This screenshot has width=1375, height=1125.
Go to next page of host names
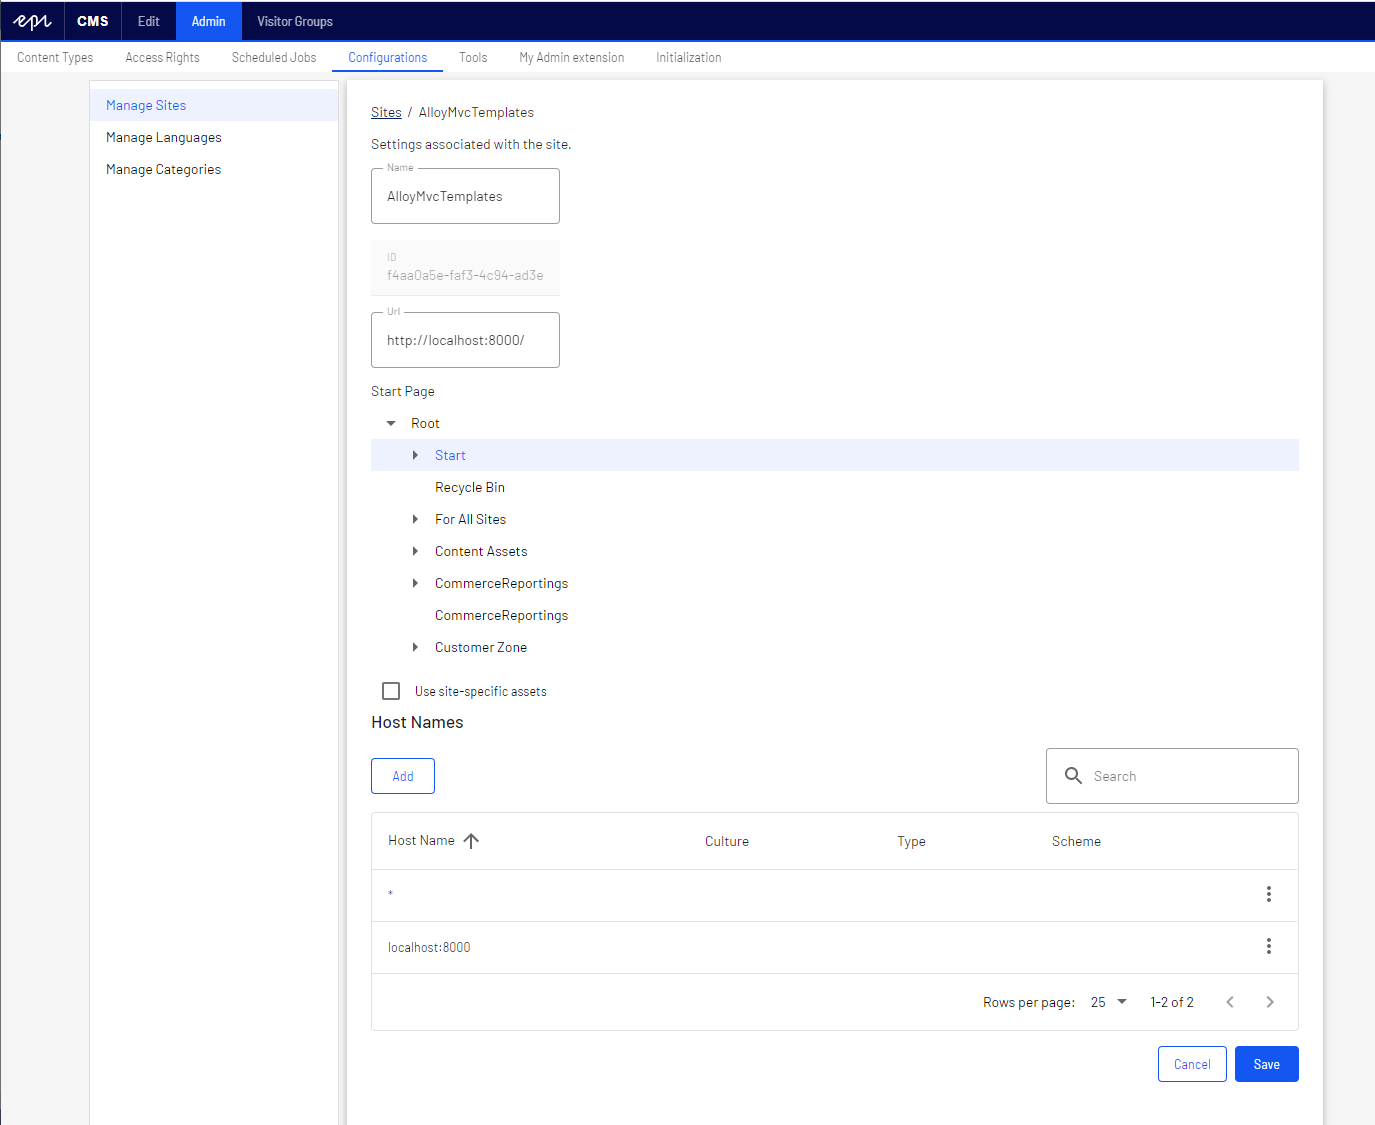[x=1269, y=1002]
